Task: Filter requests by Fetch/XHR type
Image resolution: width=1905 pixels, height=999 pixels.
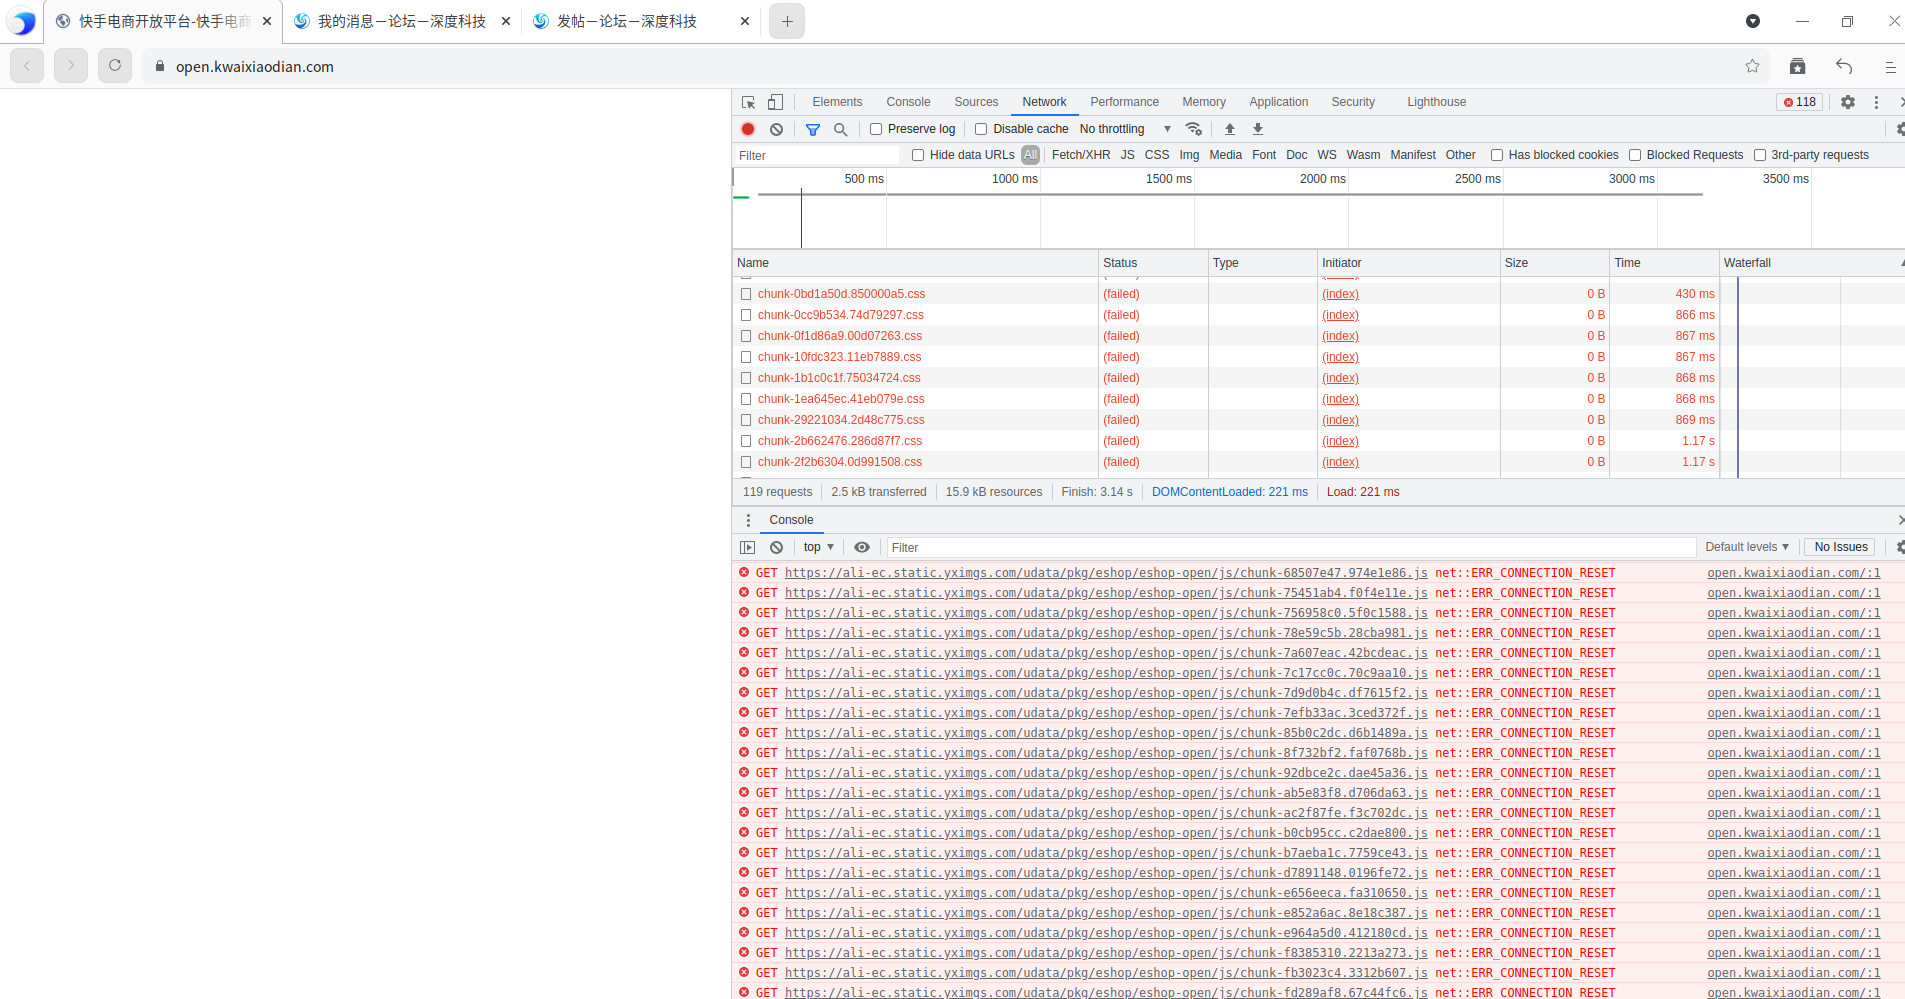Action: click(1080, 155)
